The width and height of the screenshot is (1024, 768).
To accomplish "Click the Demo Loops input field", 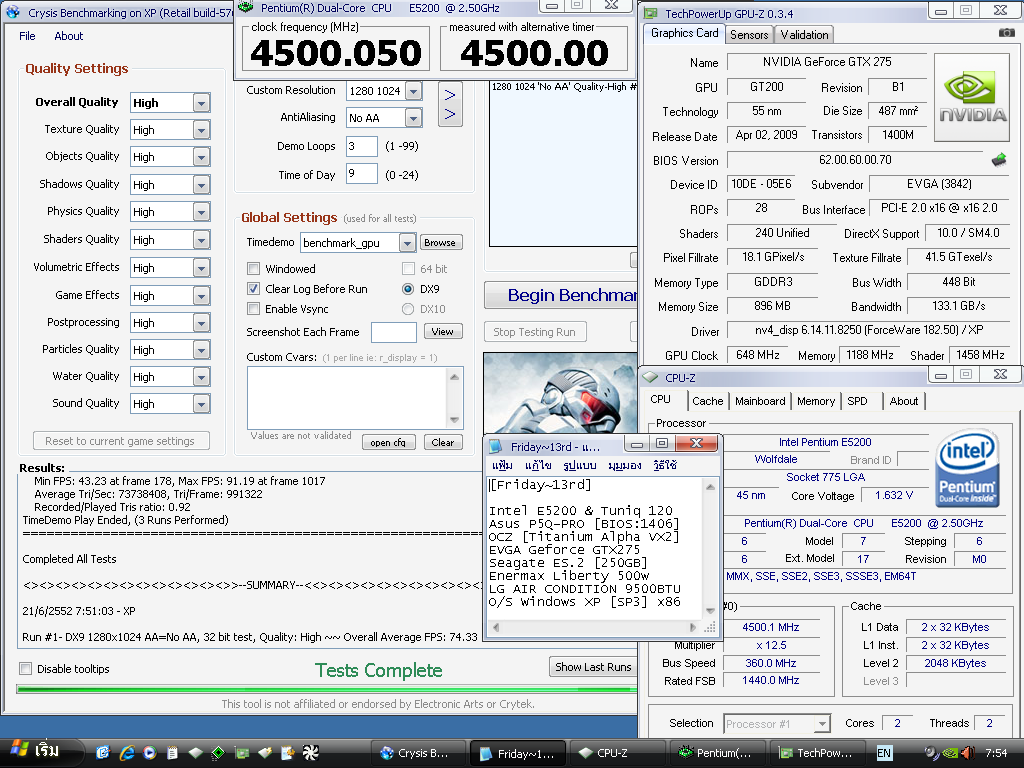I will point(362,146).
